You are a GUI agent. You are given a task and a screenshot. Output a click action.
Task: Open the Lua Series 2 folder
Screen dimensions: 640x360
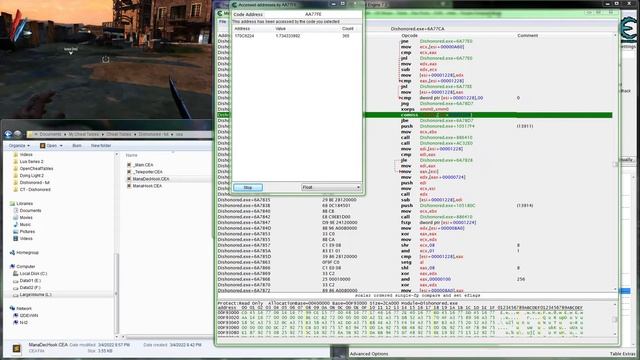(31, 162)
